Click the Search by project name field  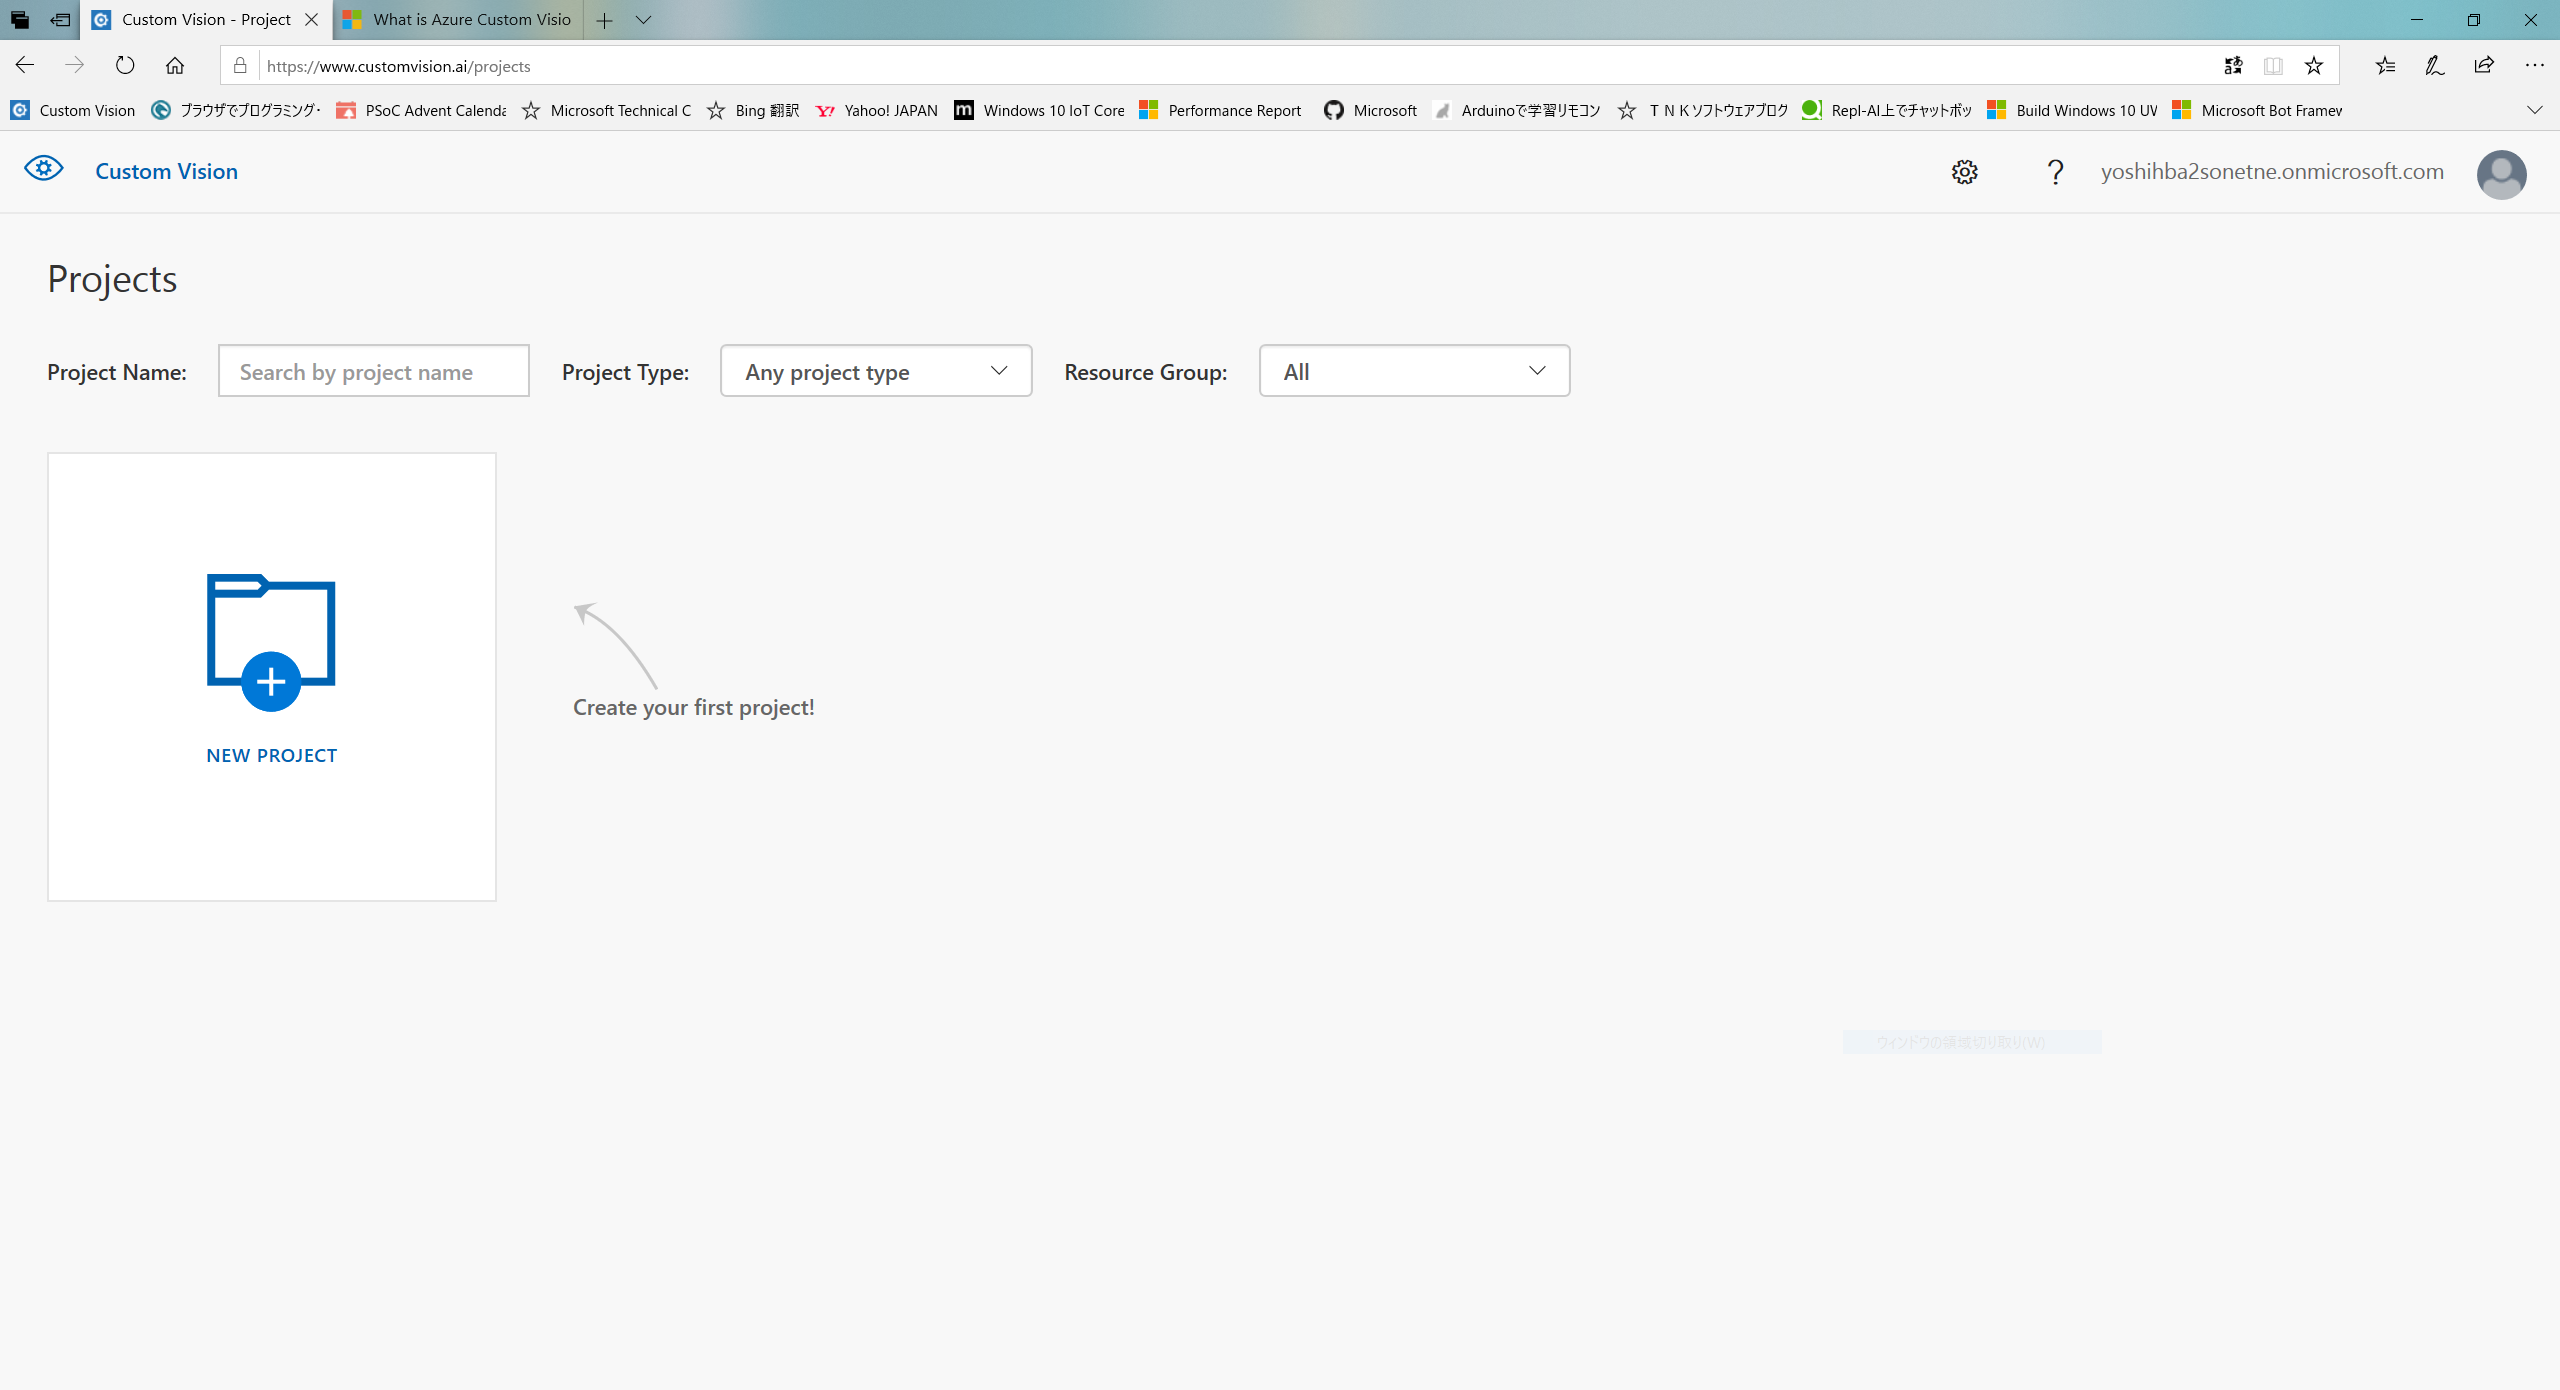pyautogui.click(x=373, y=371)
